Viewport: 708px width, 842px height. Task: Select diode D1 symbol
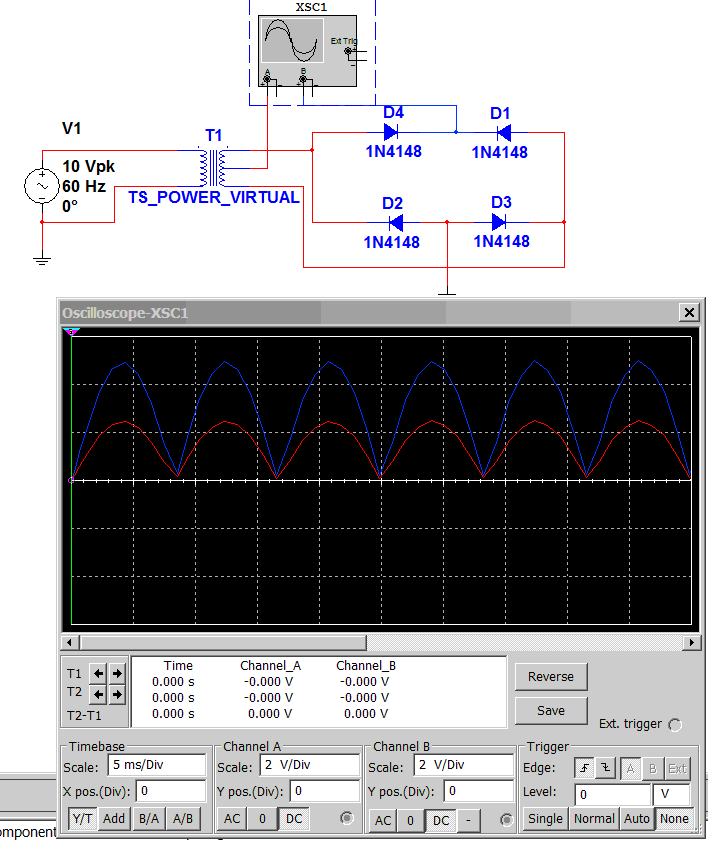point(503,132)
